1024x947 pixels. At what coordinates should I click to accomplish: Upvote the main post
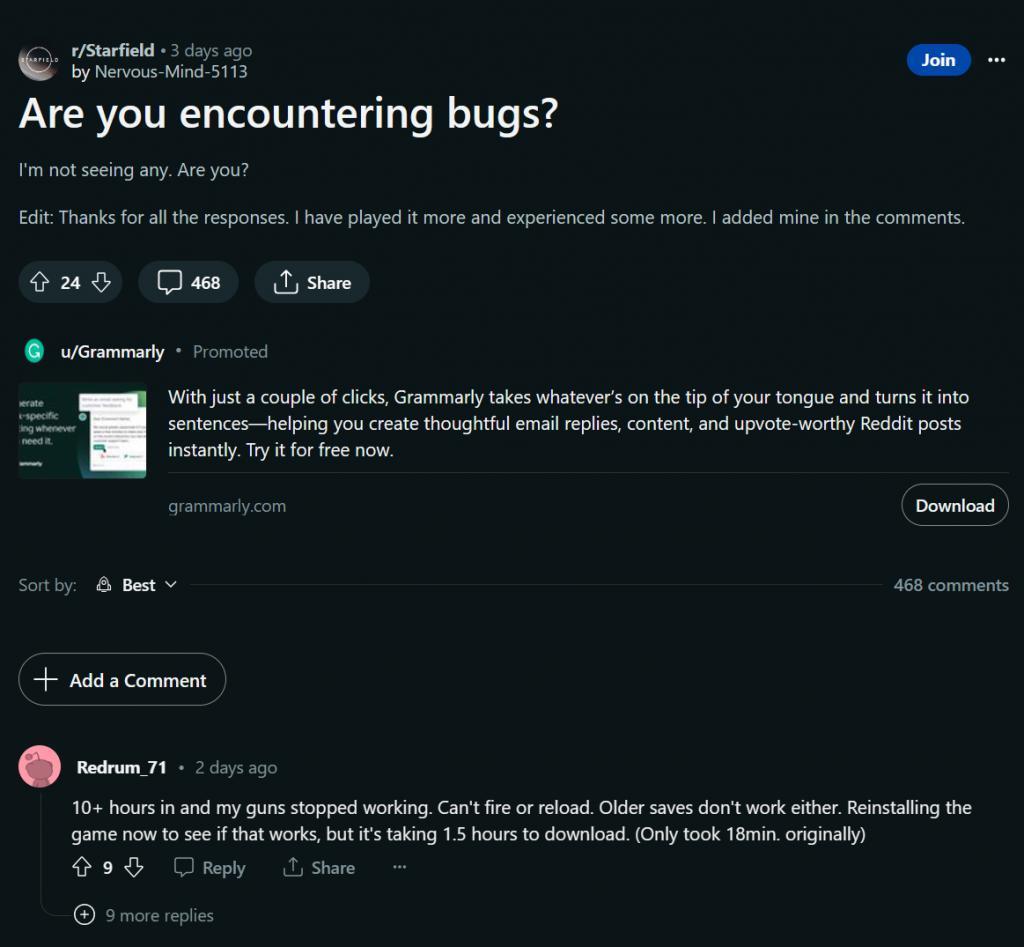coord(38,281)
